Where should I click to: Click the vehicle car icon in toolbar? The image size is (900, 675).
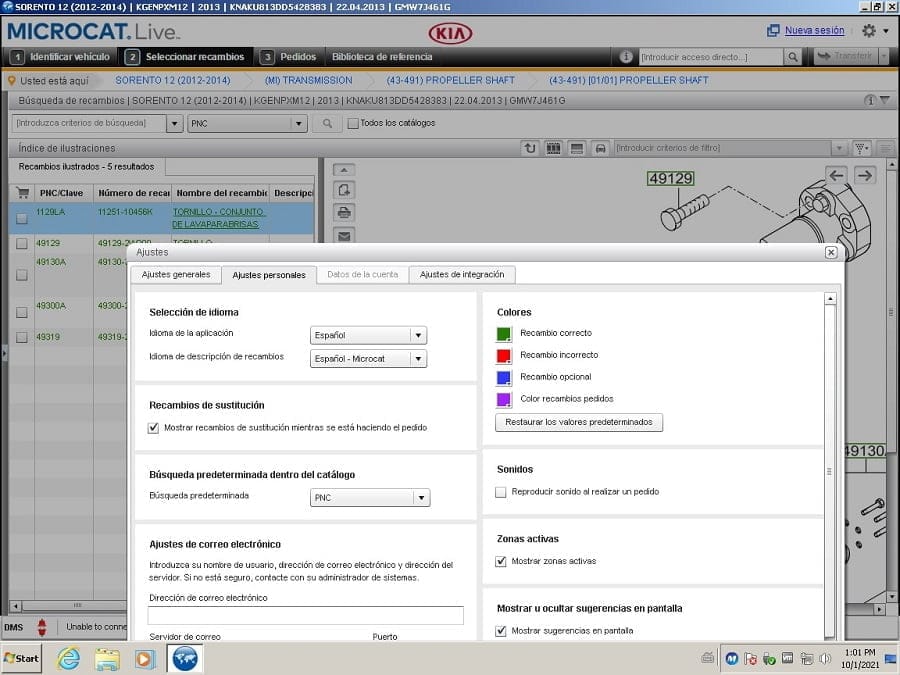[x=600, y=148]
